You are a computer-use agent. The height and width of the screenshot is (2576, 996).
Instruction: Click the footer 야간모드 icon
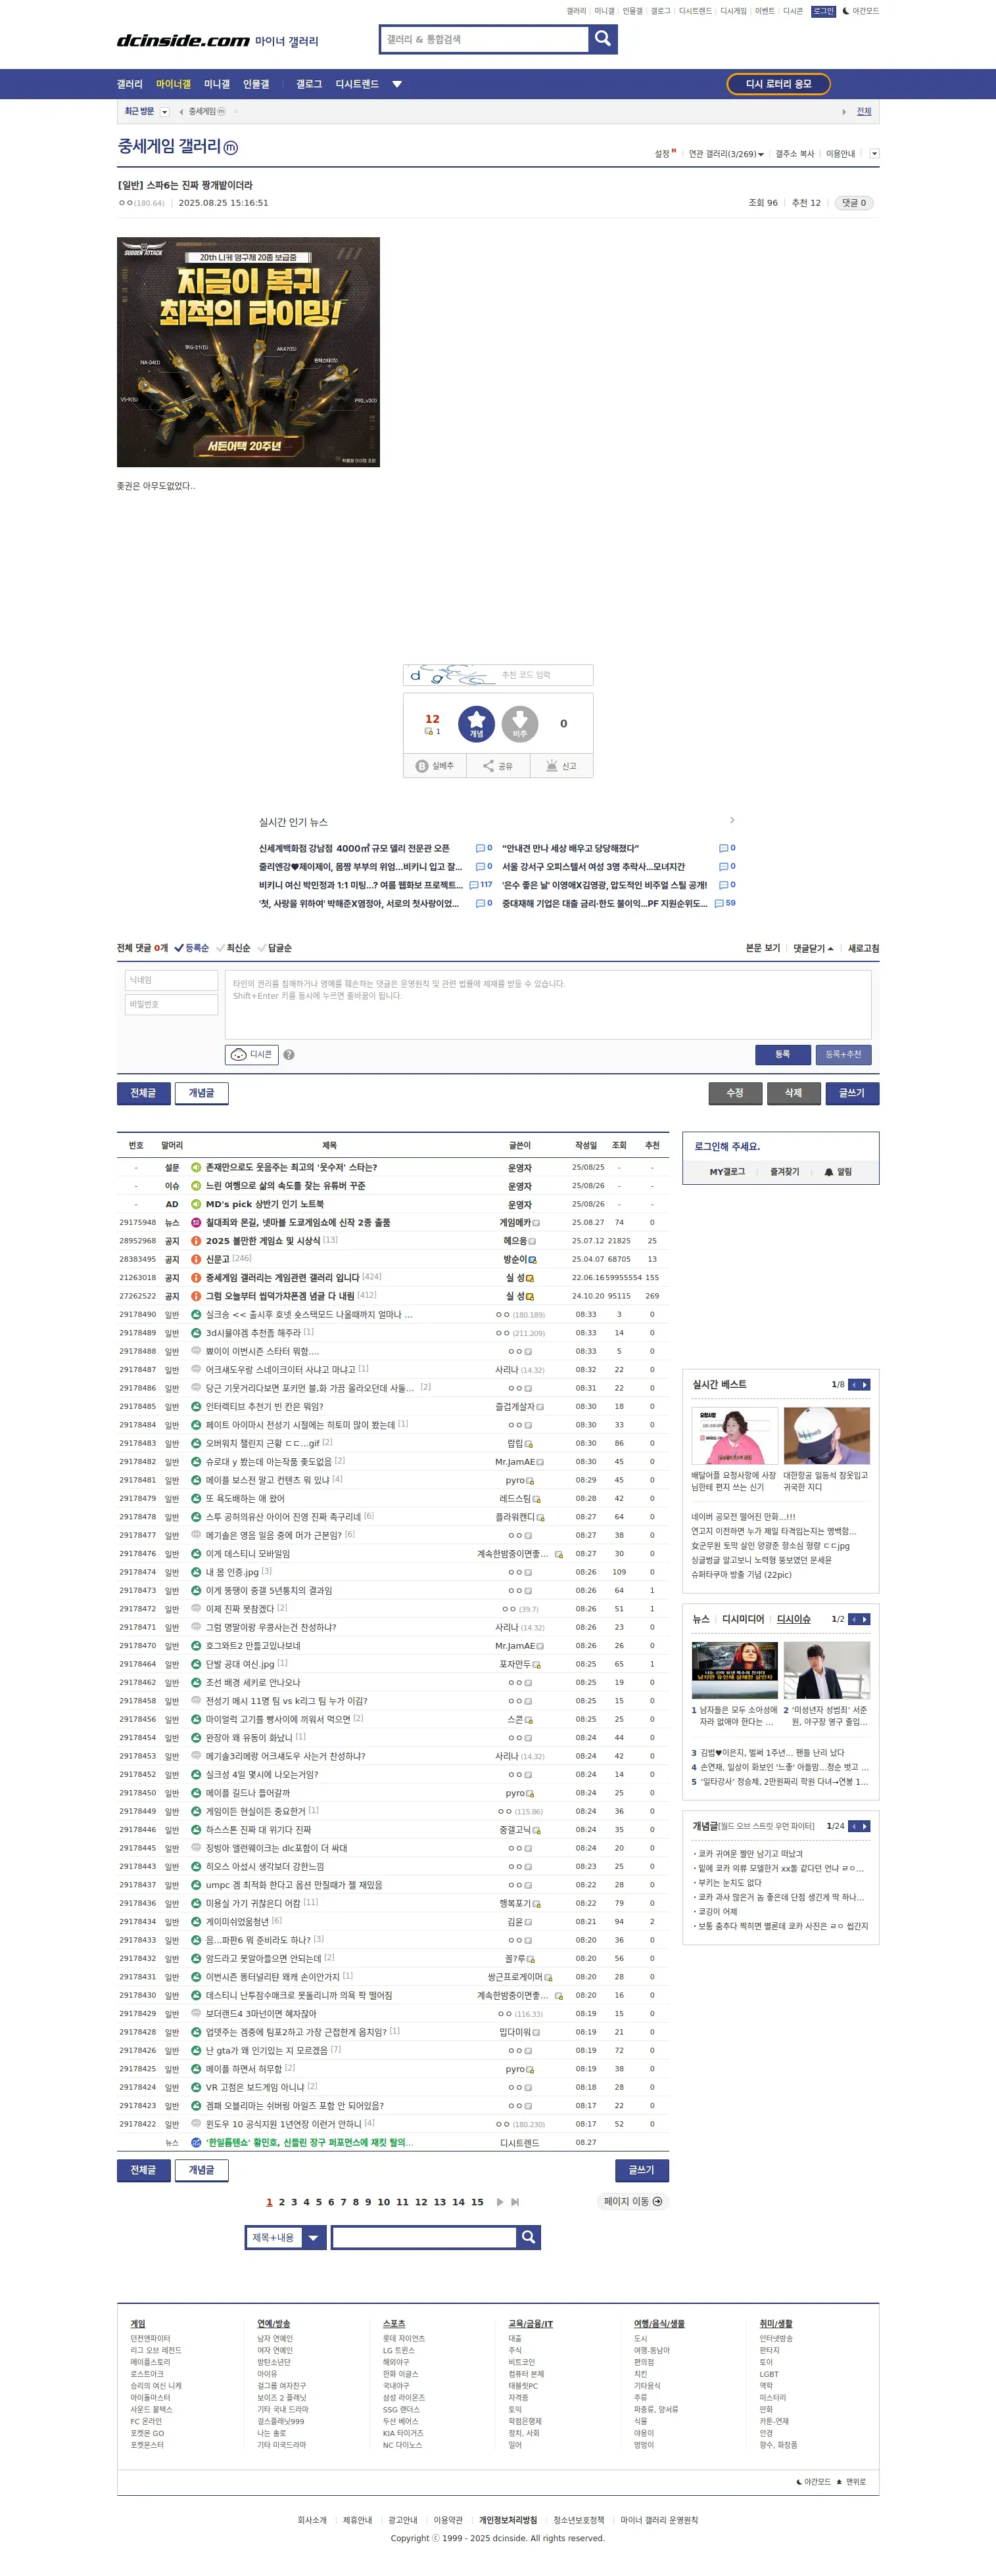(x=799, y=2482)
